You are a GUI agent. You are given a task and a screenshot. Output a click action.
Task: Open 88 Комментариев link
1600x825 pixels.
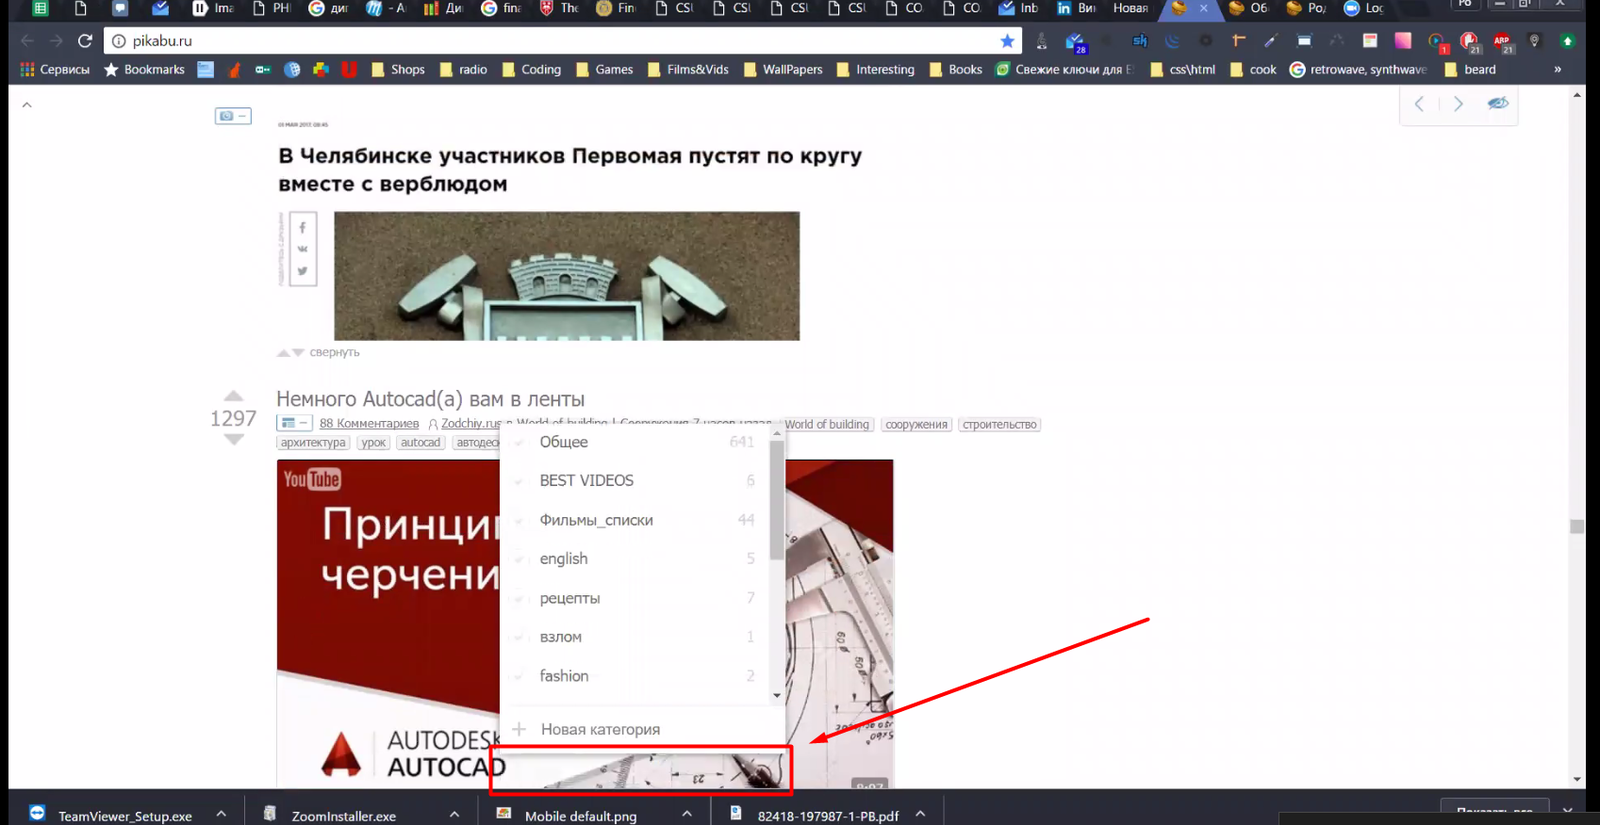click(369, 424)
